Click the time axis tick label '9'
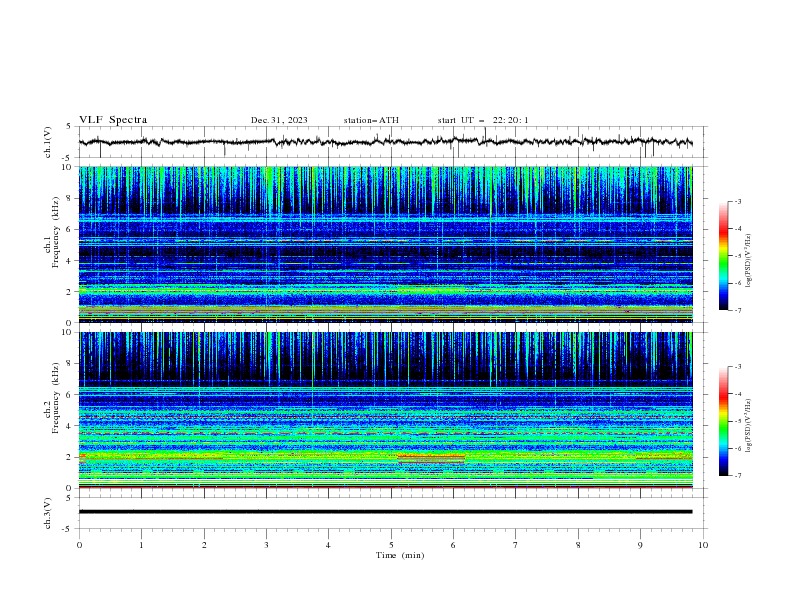 [x=640, y=545]
